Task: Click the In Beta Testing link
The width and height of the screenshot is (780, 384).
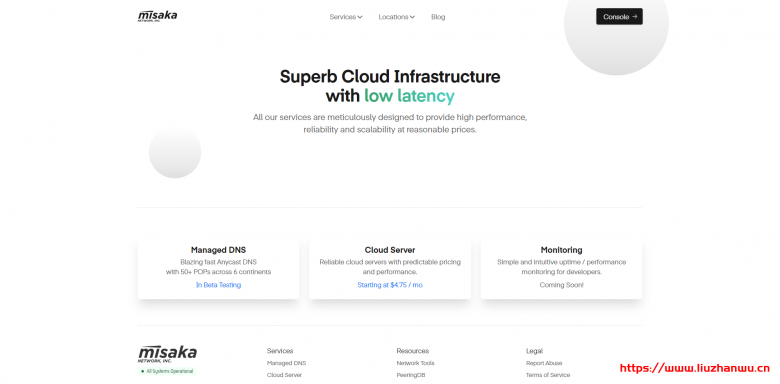Action: click(x=218, y=285)
